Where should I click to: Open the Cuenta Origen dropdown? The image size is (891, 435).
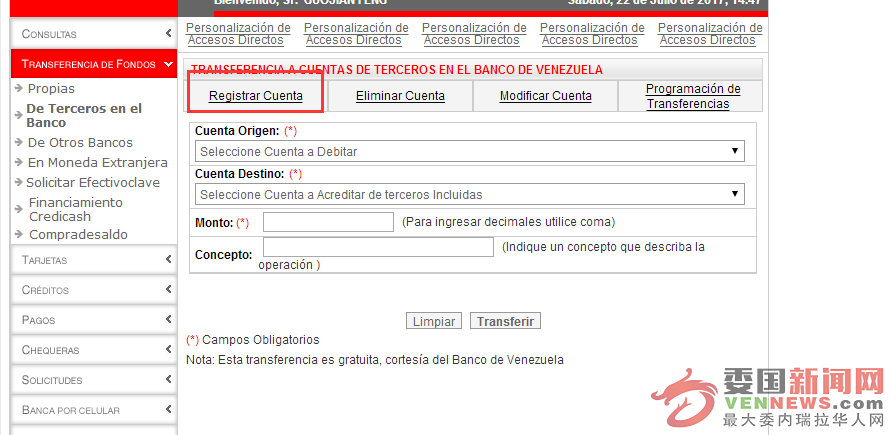pyautogui.click(x=469, y=152)
